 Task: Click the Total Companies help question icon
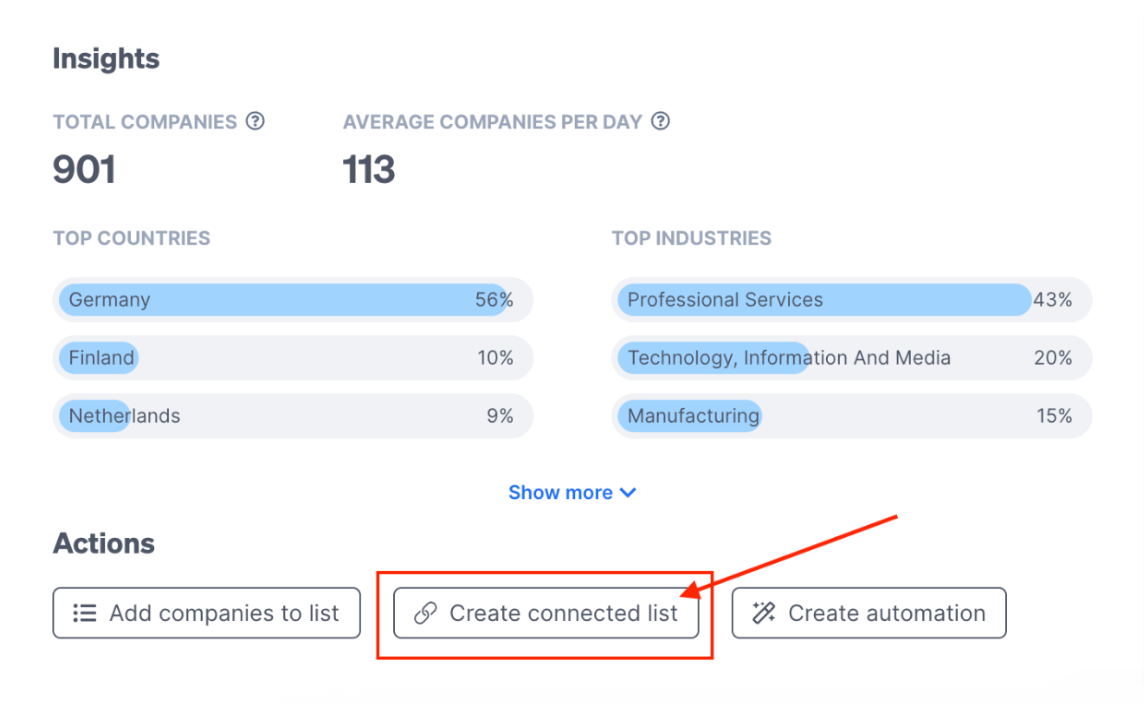(x=255, y=121)
